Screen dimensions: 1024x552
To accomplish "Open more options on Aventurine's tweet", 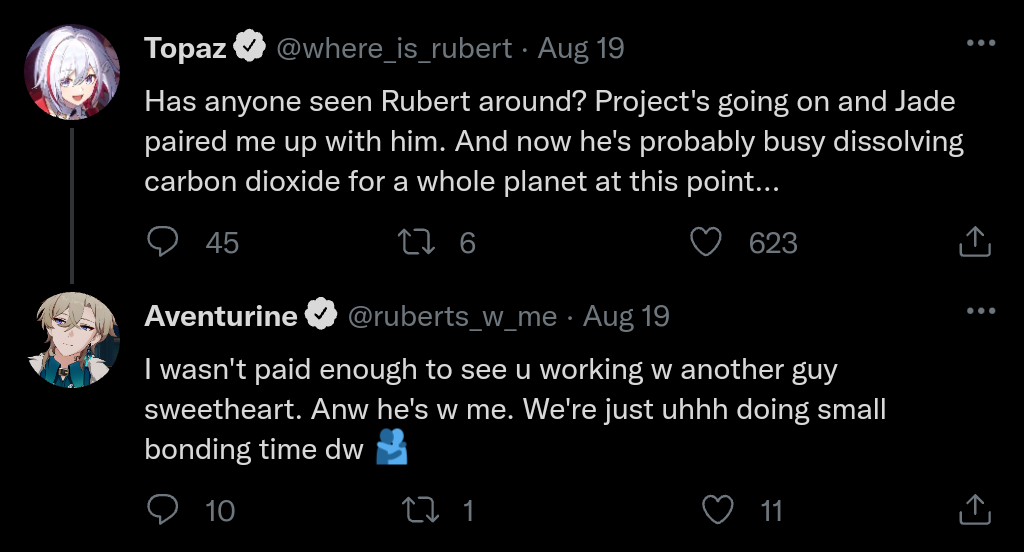I will coord(980,311).
